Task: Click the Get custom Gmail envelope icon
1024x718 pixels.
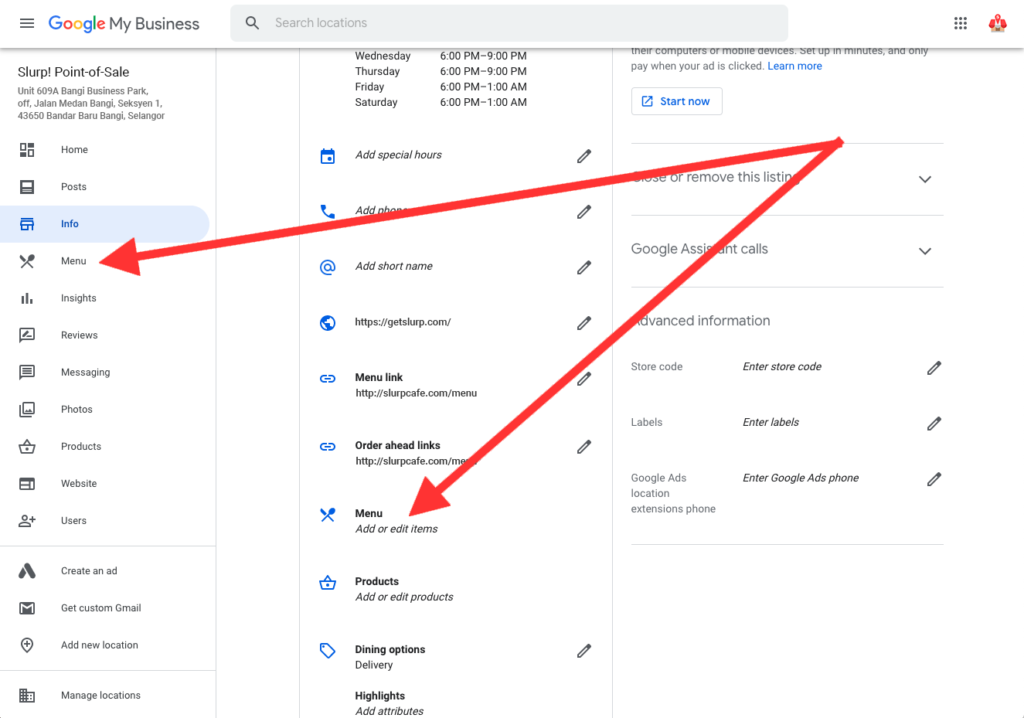Action: tap(27, 608)
